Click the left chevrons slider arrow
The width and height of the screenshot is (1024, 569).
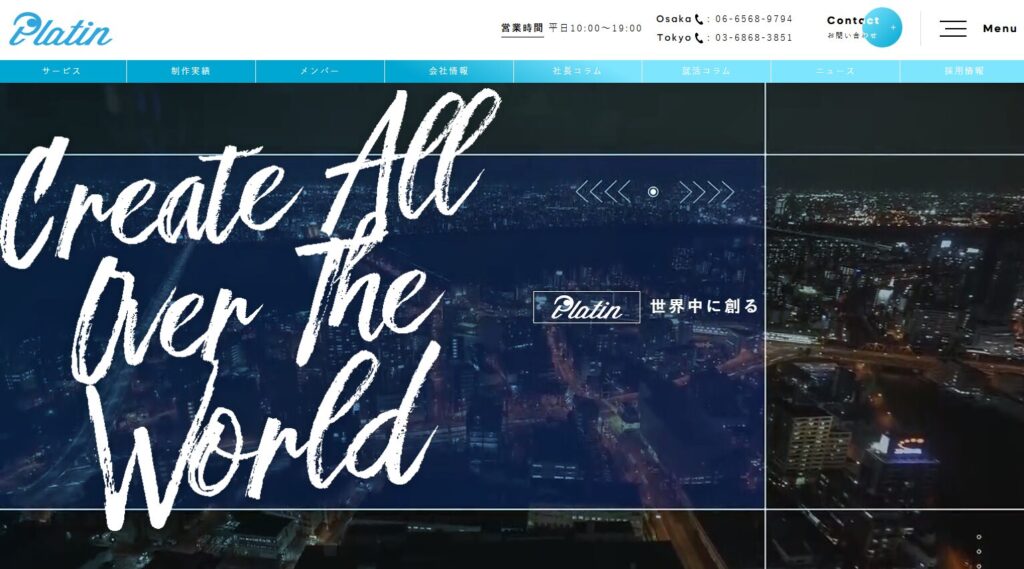pyautogui.click(x=603, y=192)
